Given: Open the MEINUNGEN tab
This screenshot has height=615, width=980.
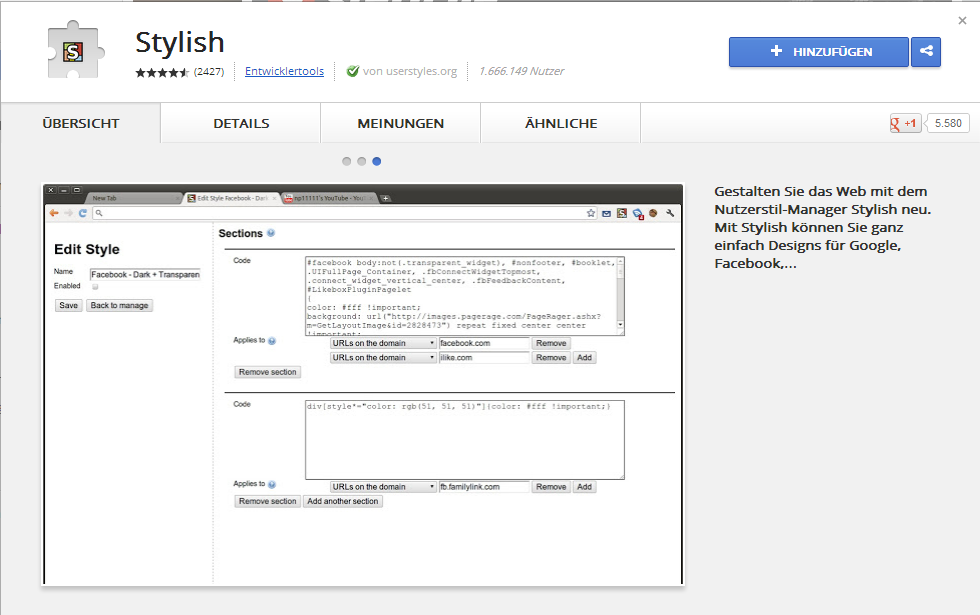Looking at the screenshot, I should point(401,123).
